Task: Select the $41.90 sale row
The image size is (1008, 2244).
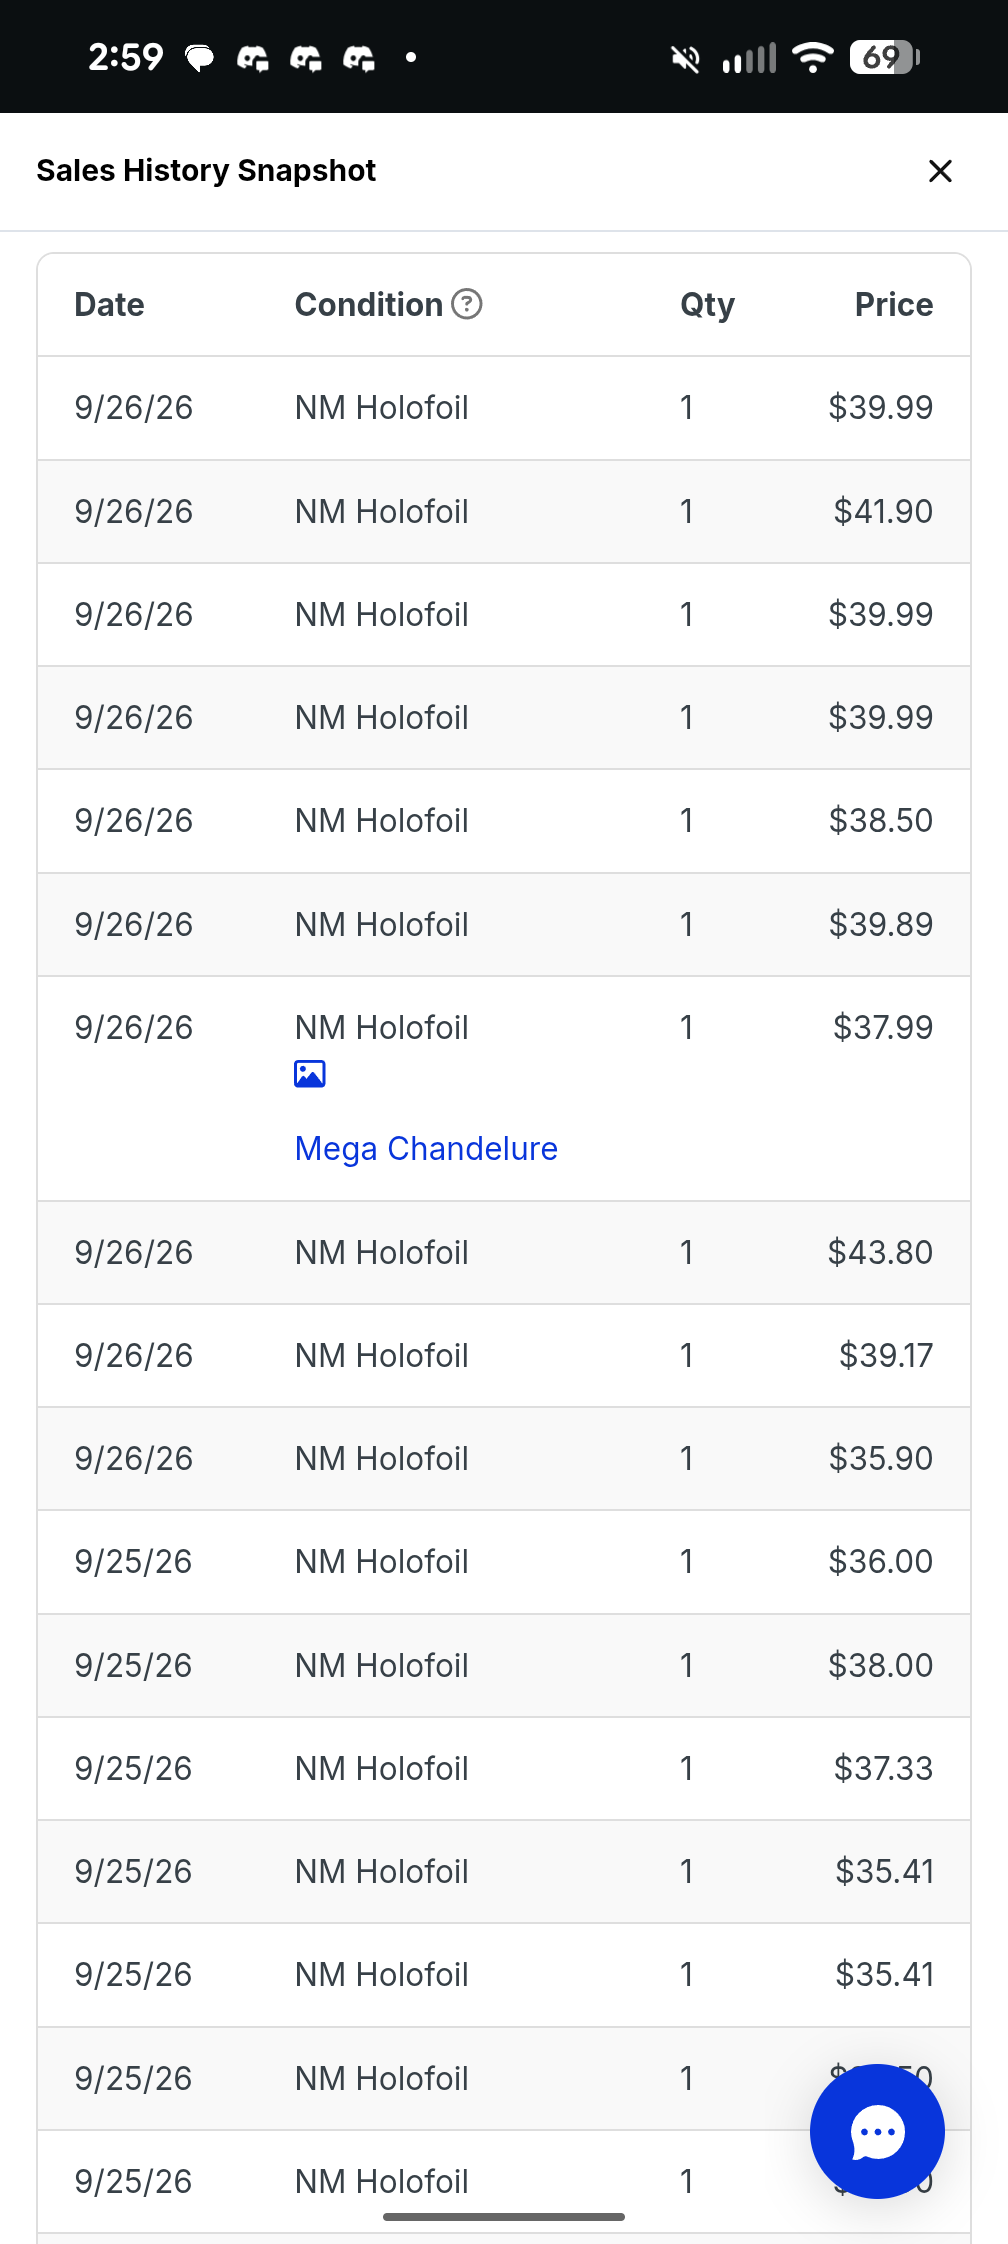Action: [x=504, y=512]
